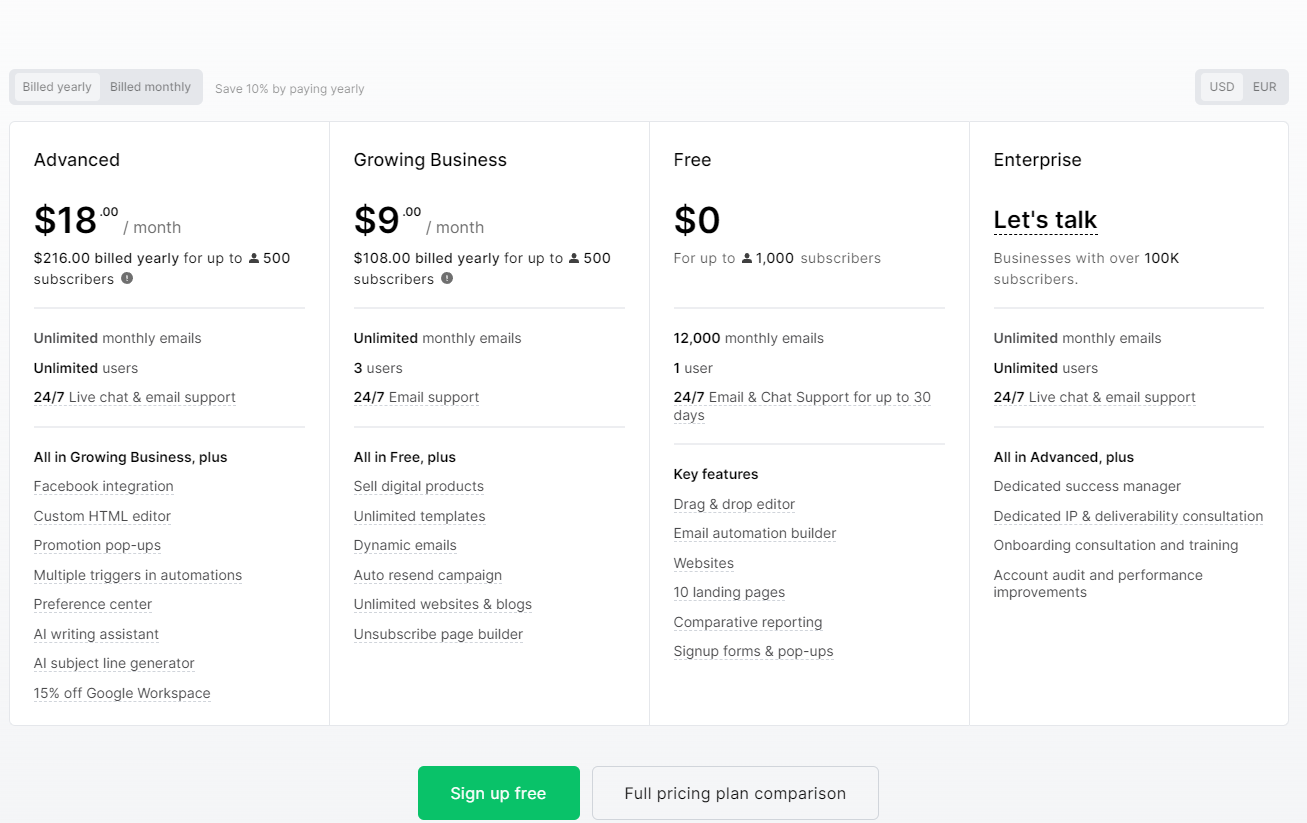Click Onboarding consultation and training text
1307x823 pixels.
1116,546
